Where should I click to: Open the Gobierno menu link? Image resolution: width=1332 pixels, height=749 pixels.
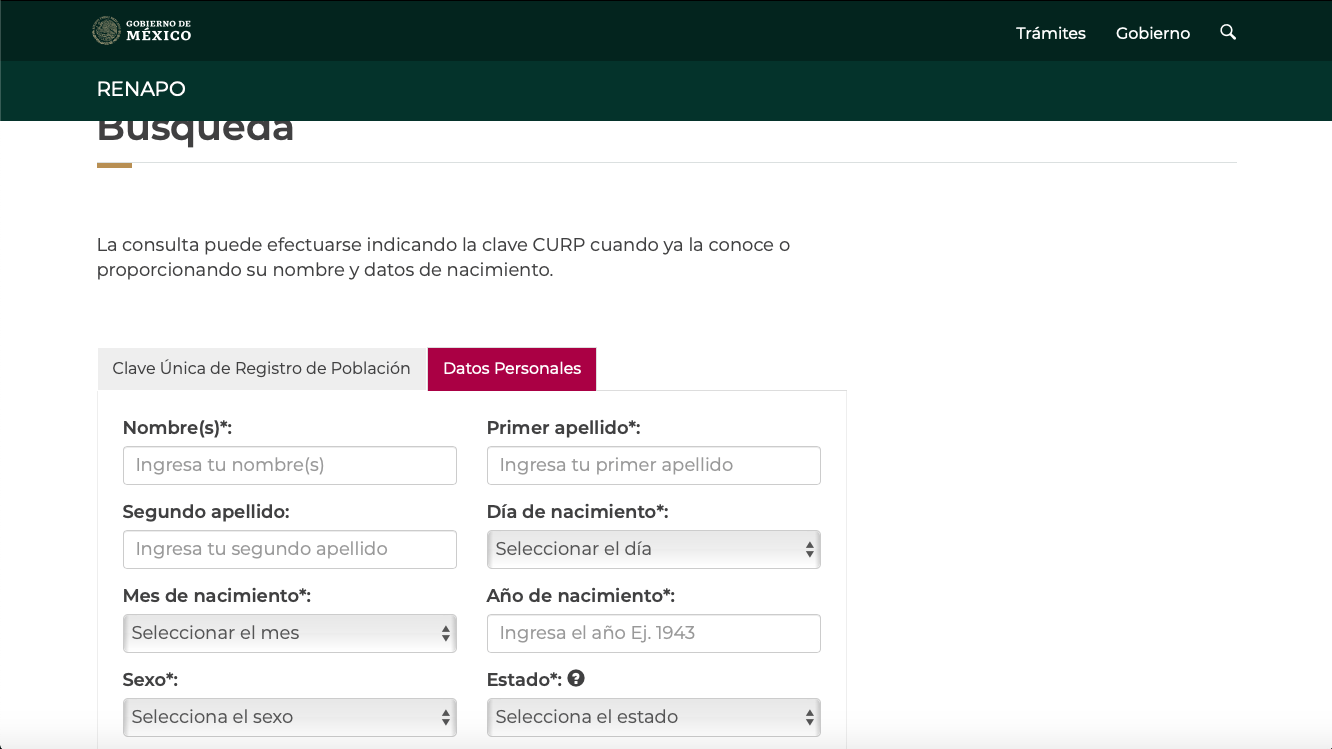[1152, 33]
